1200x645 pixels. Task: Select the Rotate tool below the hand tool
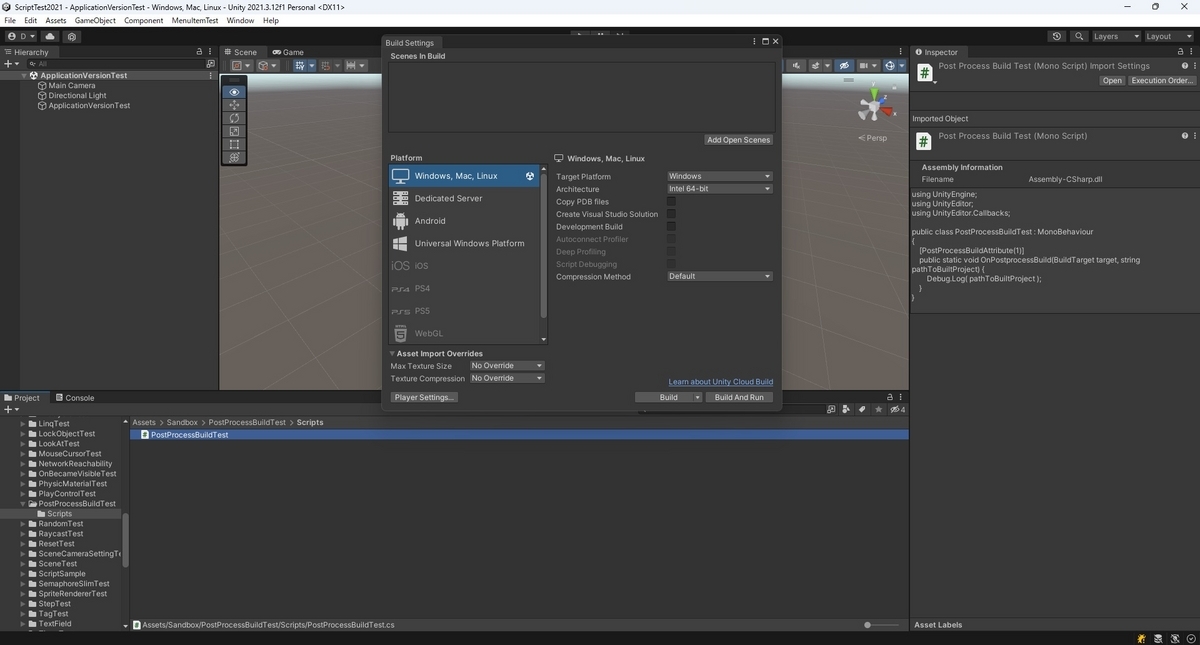234,118
